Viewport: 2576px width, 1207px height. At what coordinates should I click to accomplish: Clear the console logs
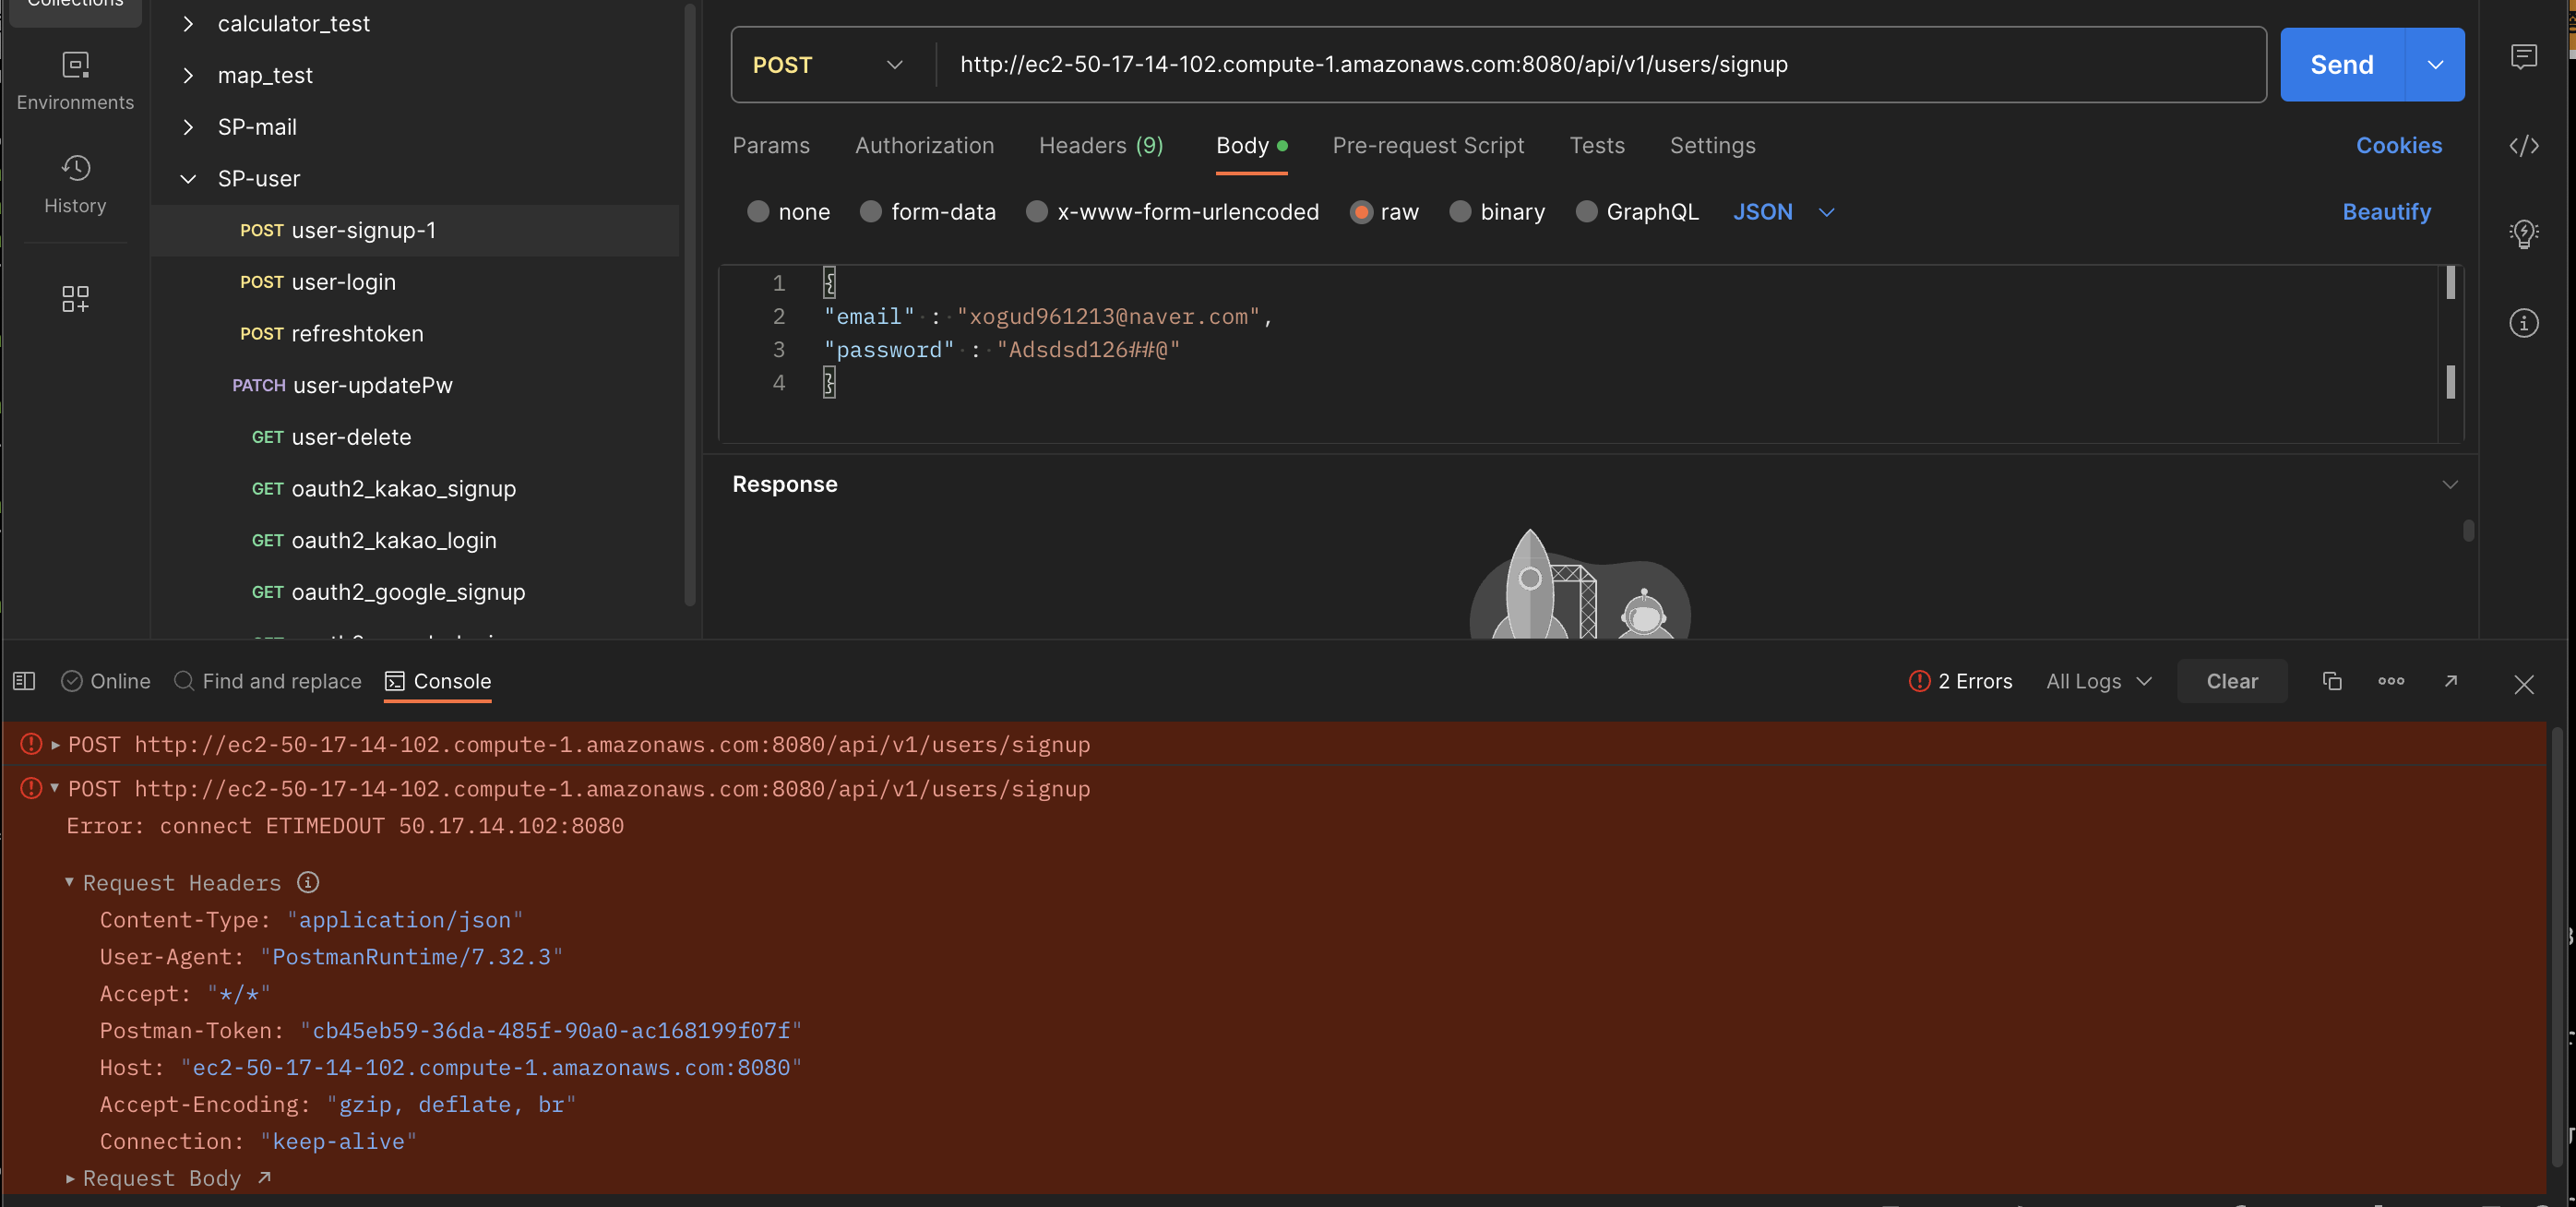(x=2231, y=681)
